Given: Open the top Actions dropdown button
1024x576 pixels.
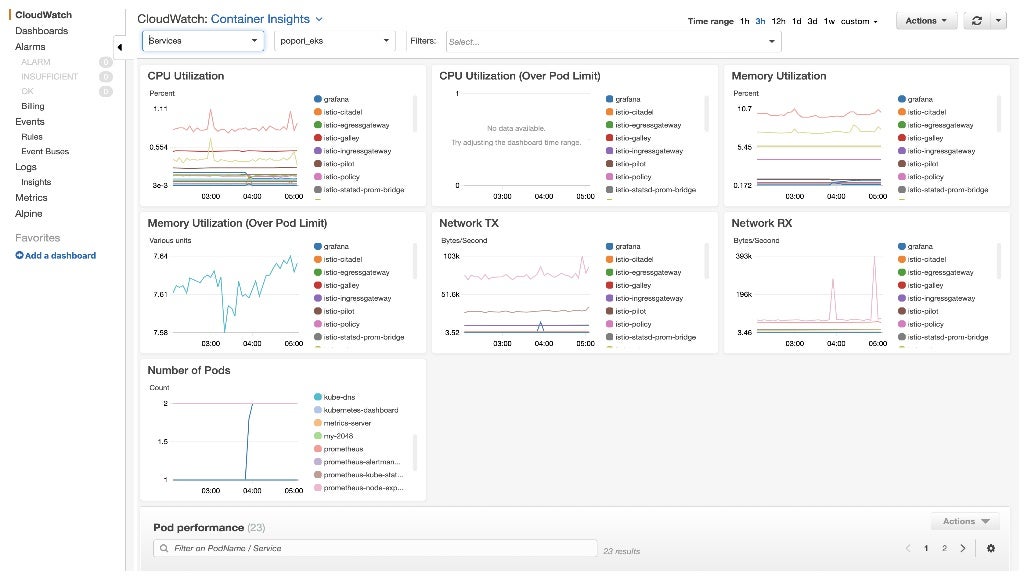Looking at the screenshot, I should click(x=926, y=21).
